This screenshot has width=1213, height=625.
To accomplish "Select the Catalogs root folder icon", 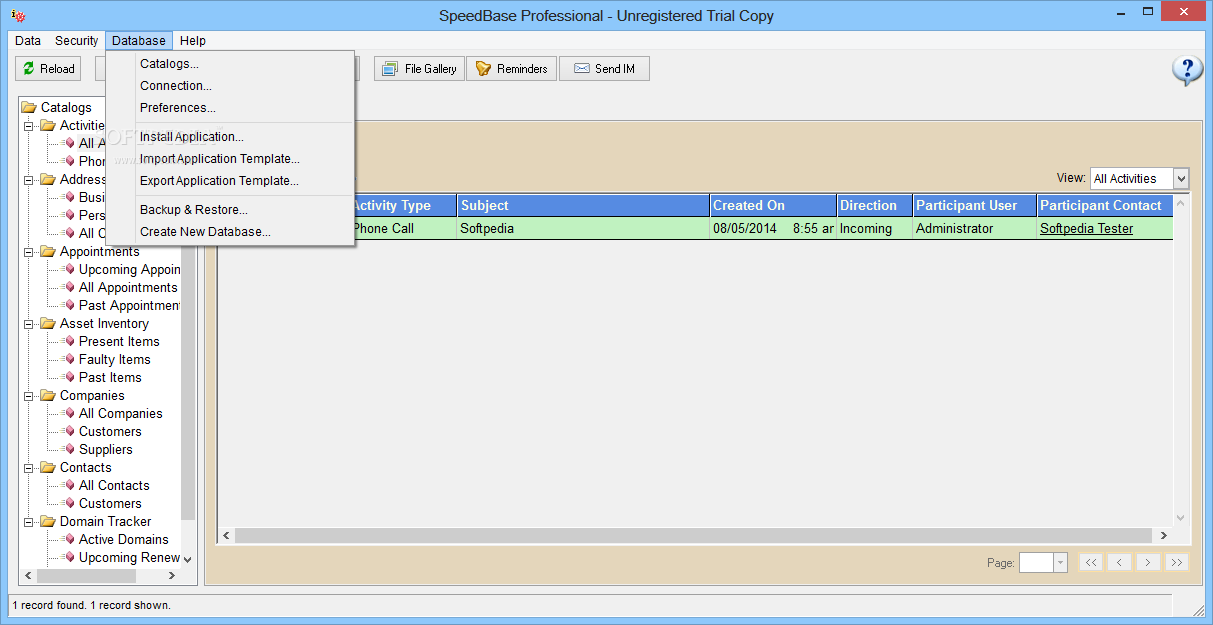I will pyautogui.click(x=29, y=107).
